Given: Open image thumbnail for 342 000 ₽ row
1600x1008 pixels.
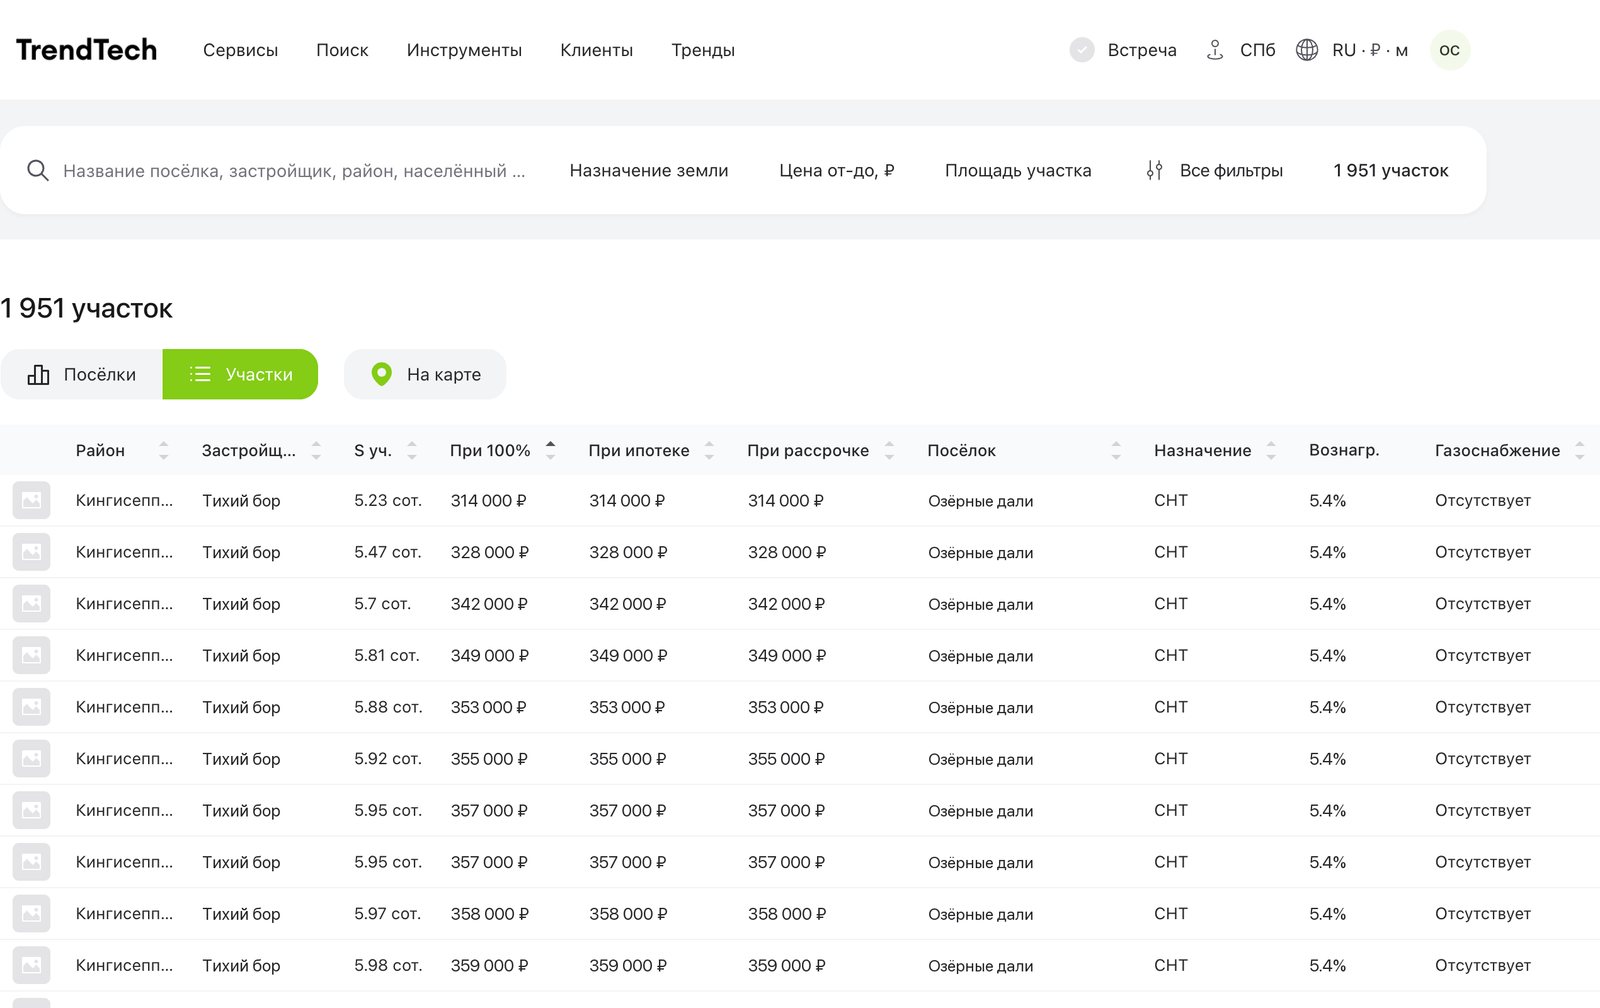Looking at the screenshot, I should click(x=31, y=604).
